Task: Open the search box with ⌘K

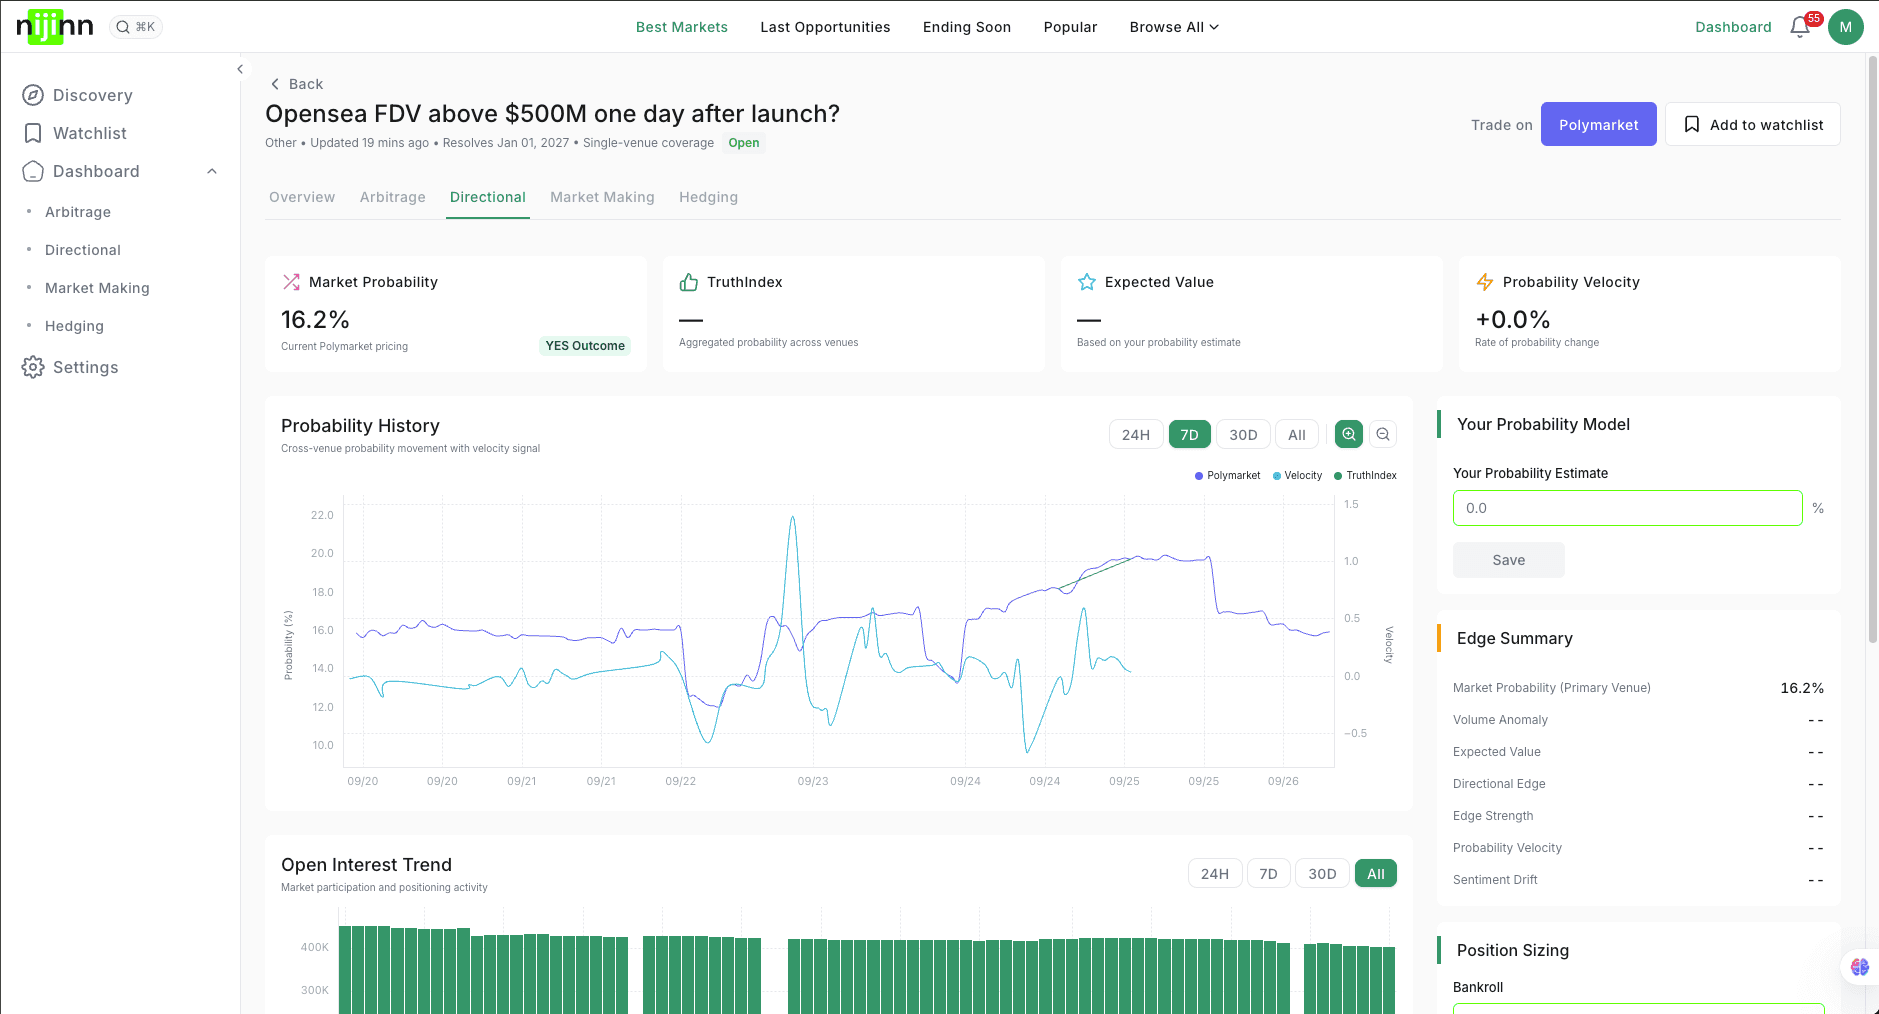Action: 135,27
